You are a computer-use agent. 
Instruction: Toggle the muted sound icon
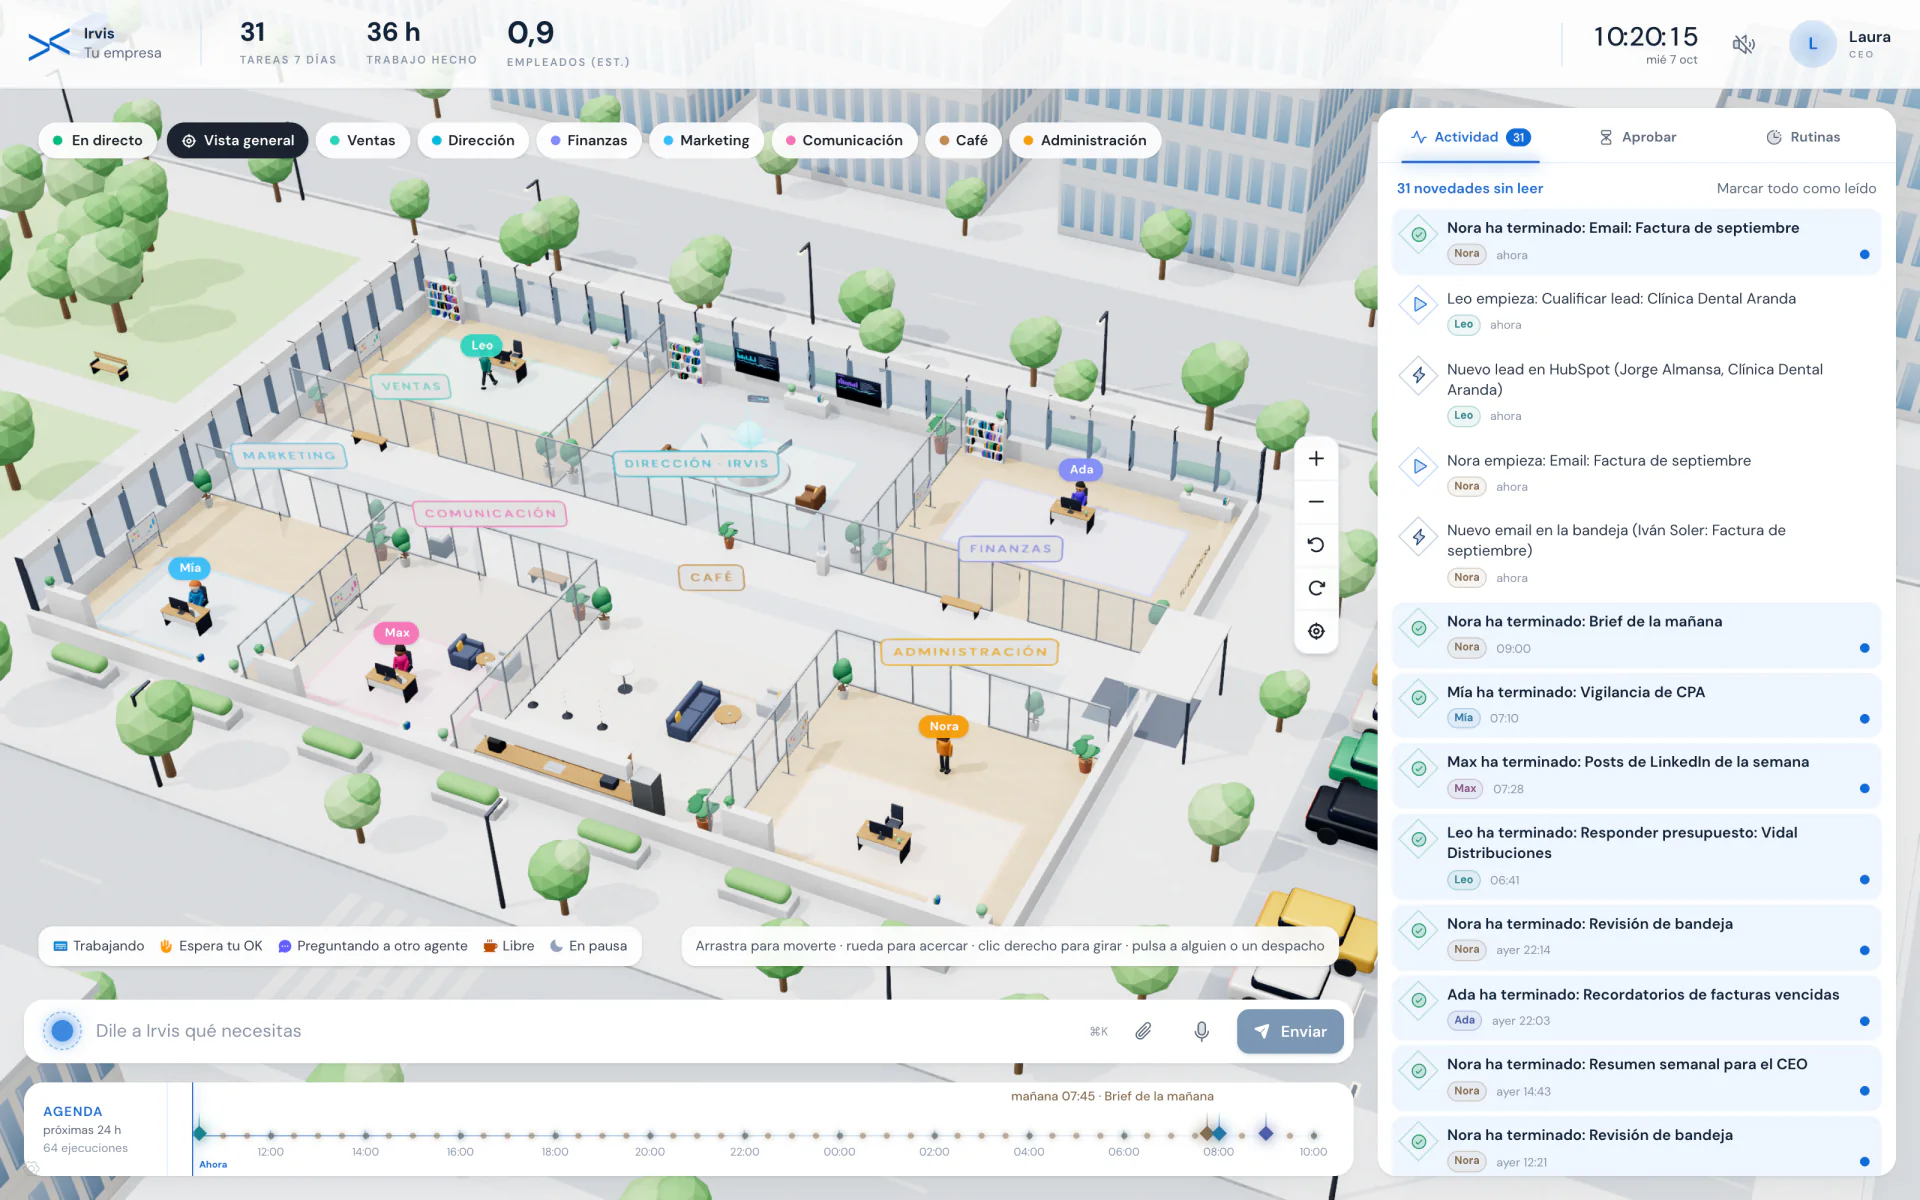1744,44
